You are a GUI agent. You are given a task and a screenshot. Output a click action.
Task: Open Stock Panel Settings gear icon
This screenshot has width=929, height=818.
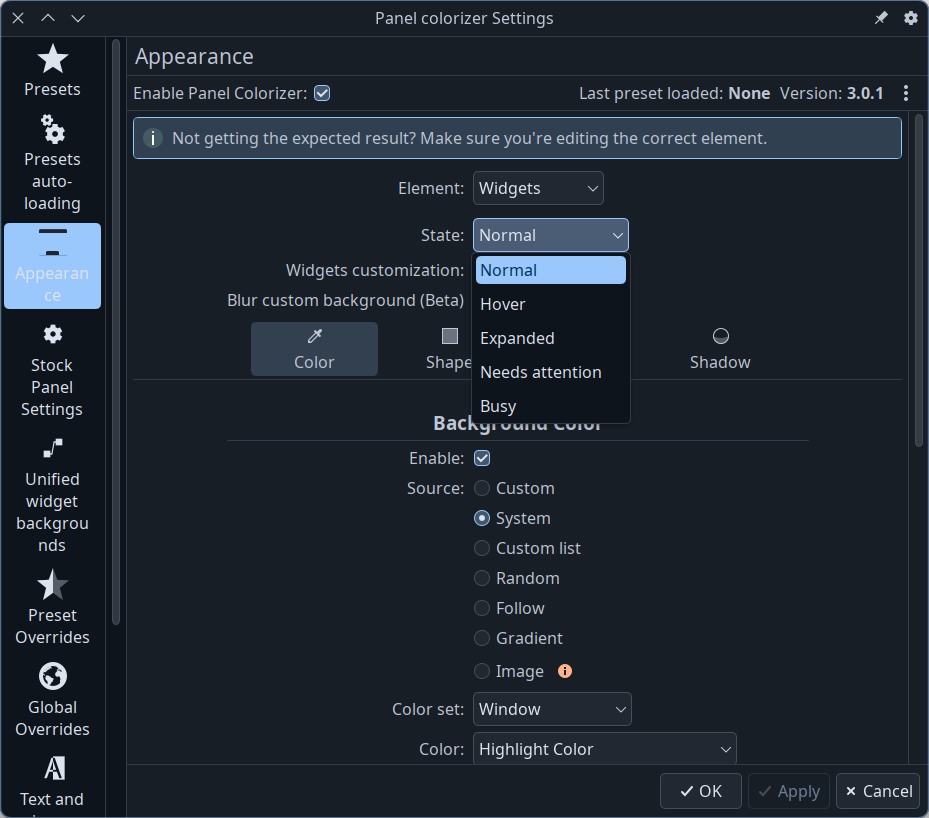pyautogui.click(x=52, y=334)
